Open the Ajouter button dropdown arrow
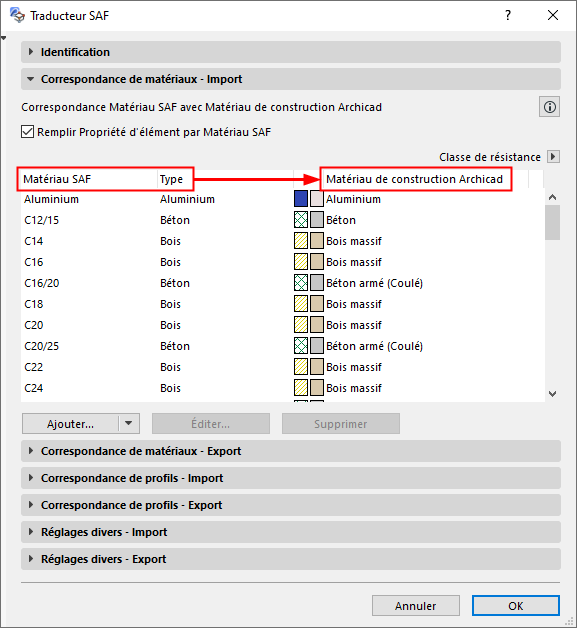Viewport: 577px width, 628px height. [129, 423]
